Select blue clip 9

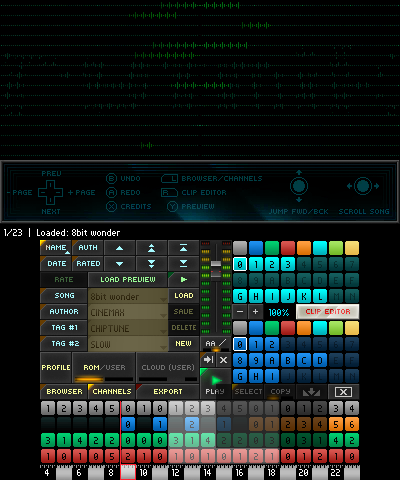[x=256, y=360]
